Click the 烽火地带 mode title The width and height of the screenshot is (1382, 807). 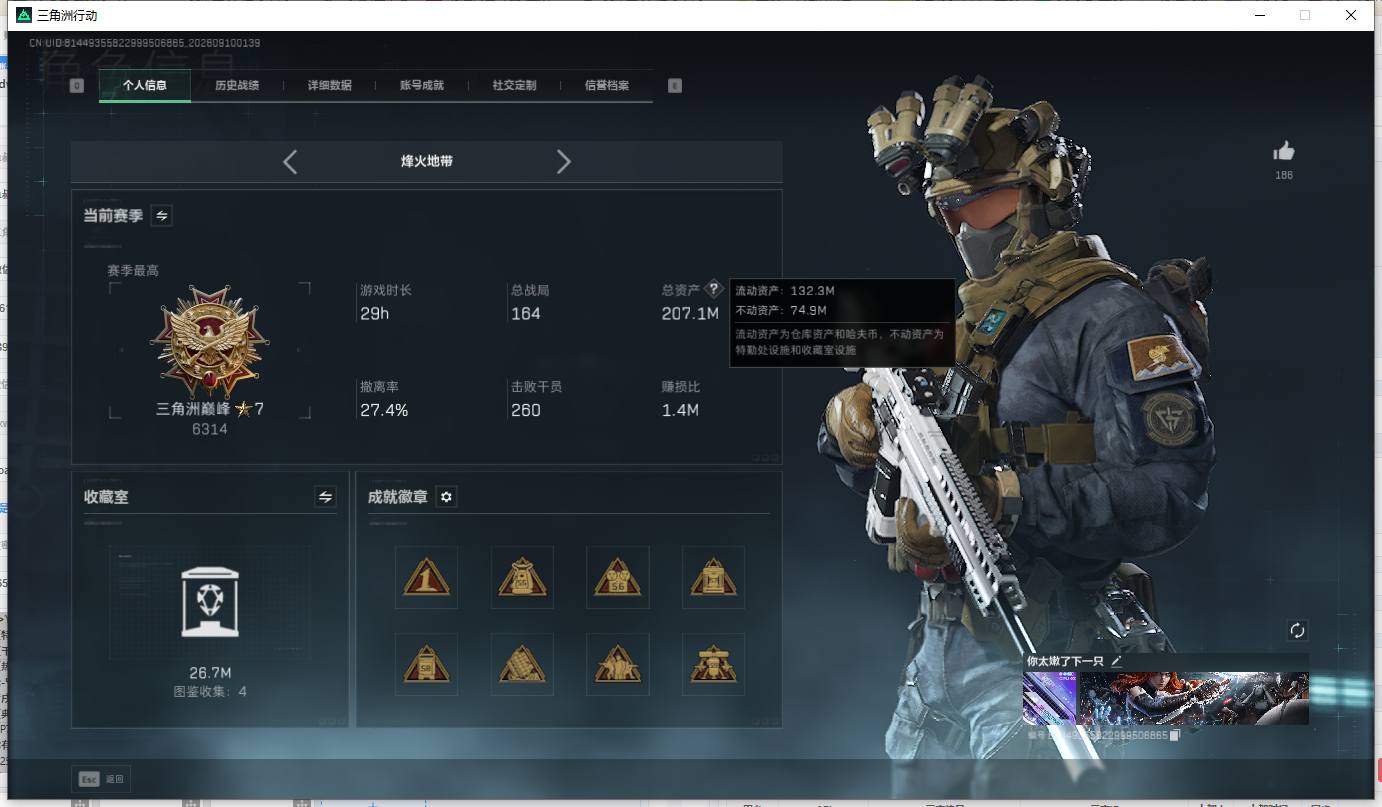427,161
